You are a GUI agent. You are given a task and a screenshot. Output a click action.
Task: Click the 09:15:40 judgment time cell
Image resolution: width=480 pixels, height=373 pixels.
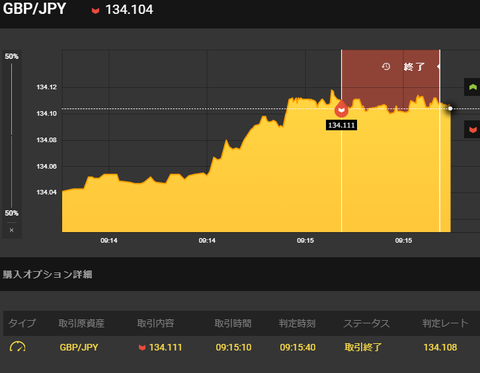pyautogui.click(x=298, y=347)
